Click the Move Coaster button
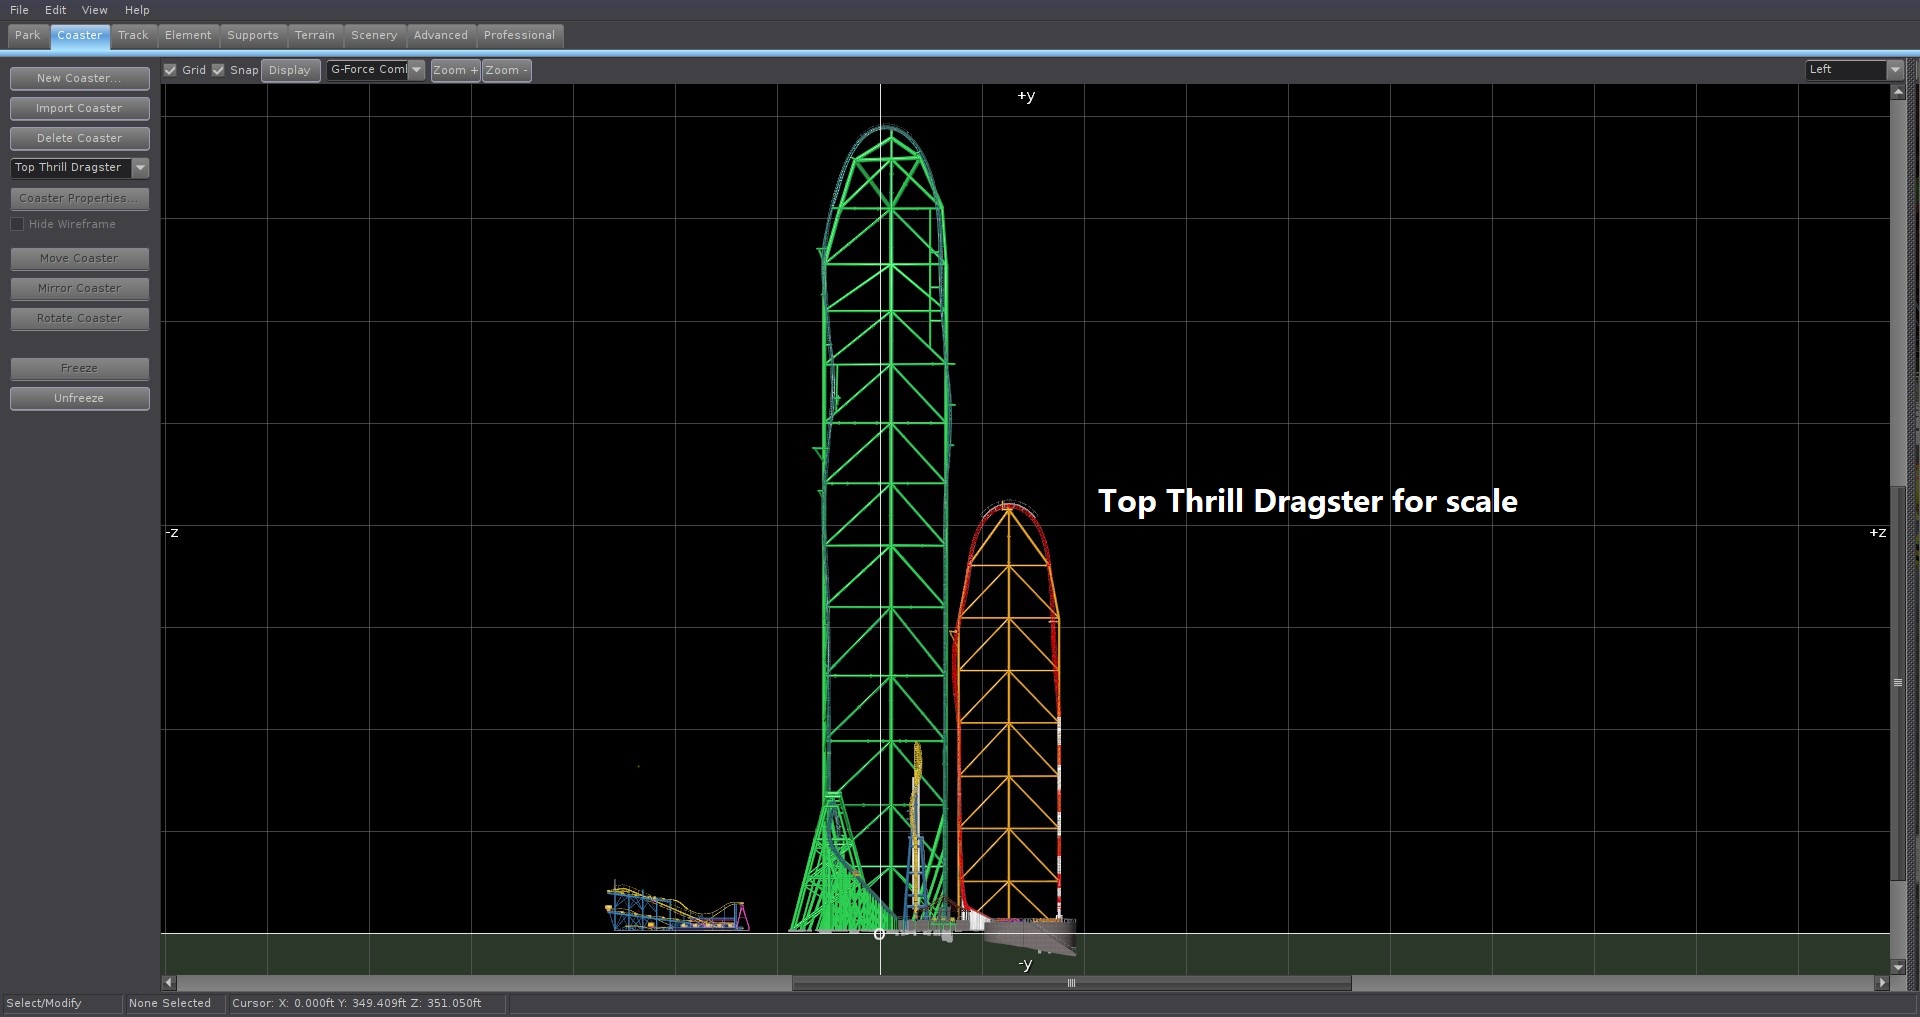1920x1017 pixels. 80,258
